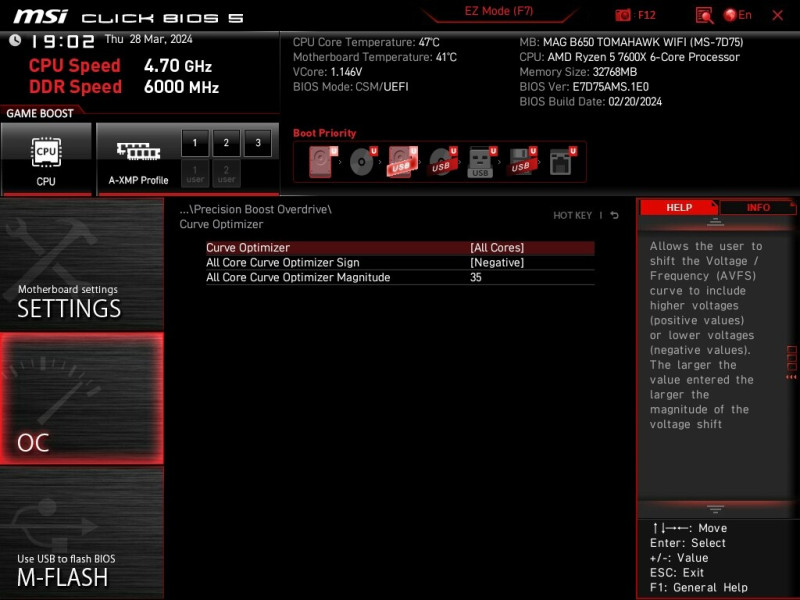800x600 pixels.
Task: Select the network boot device icon
Action: click(x=562, y=162)
